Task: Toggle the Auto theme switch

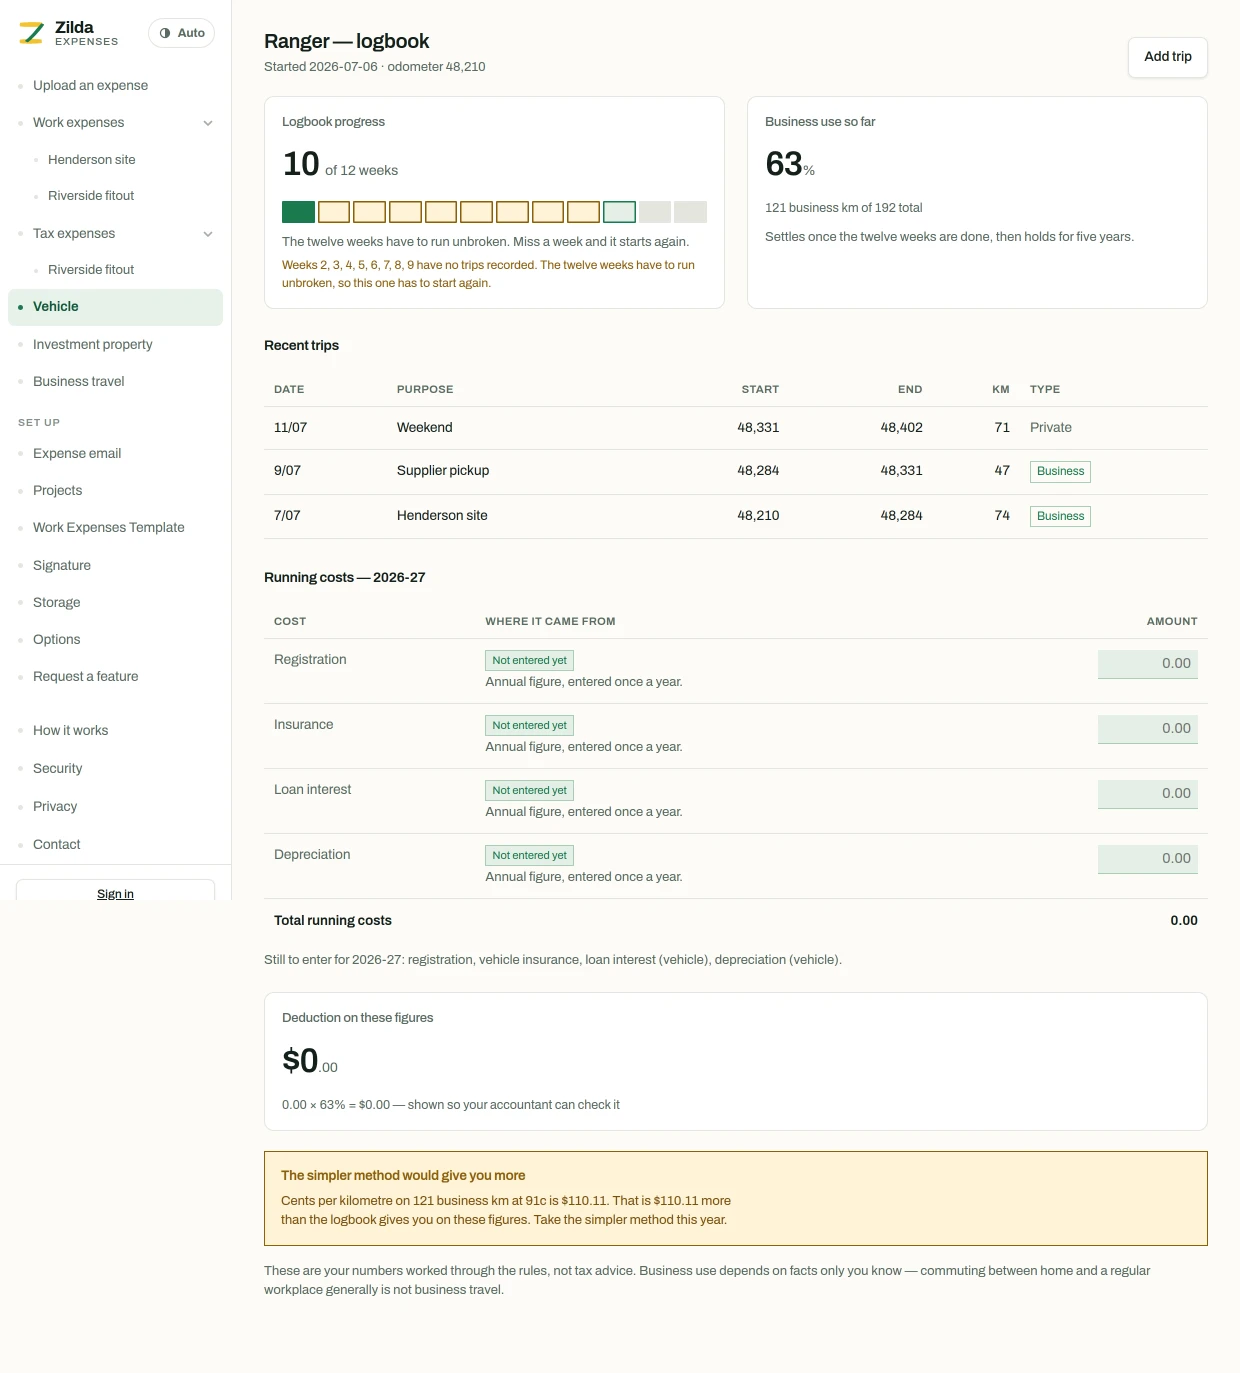Action: tap(181, 33)
